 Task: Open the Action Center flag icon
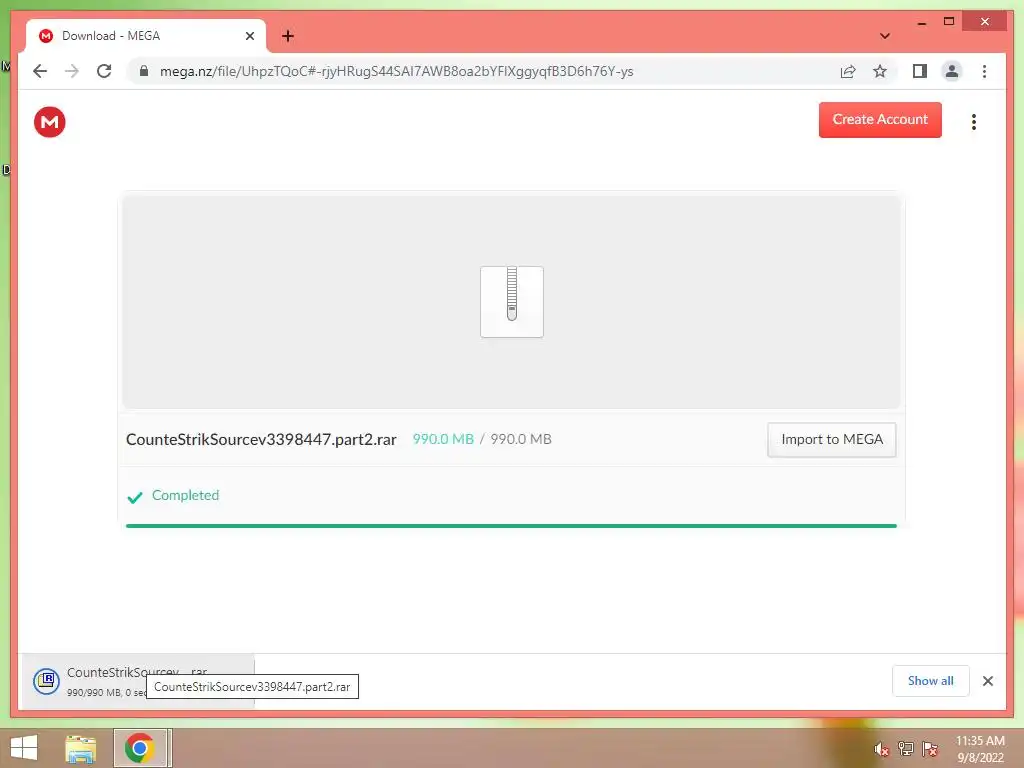tap(930, 749)
